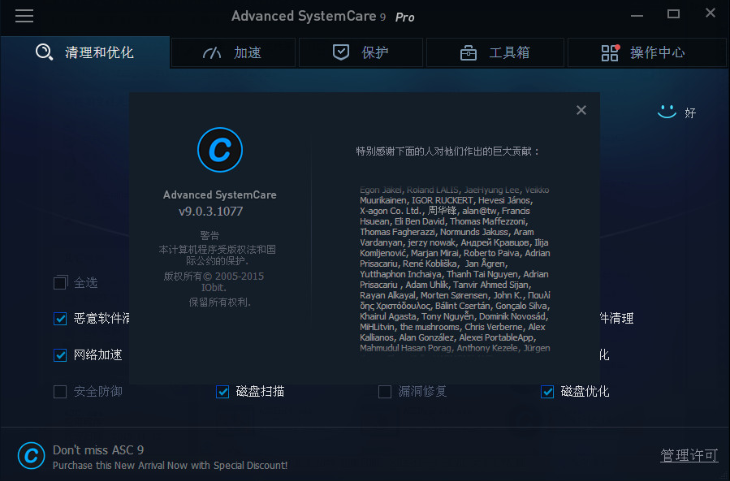Click the Don't miss ASC 9 promotion
Screen dimensions: 730x481
(170, 457)
